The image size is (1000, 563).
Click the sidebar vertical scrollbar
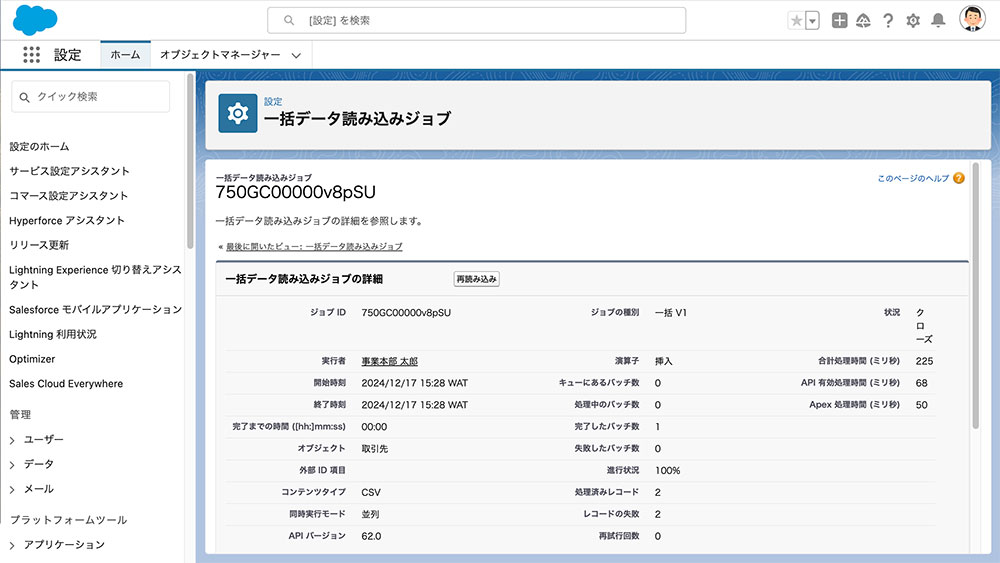[190, 162]
